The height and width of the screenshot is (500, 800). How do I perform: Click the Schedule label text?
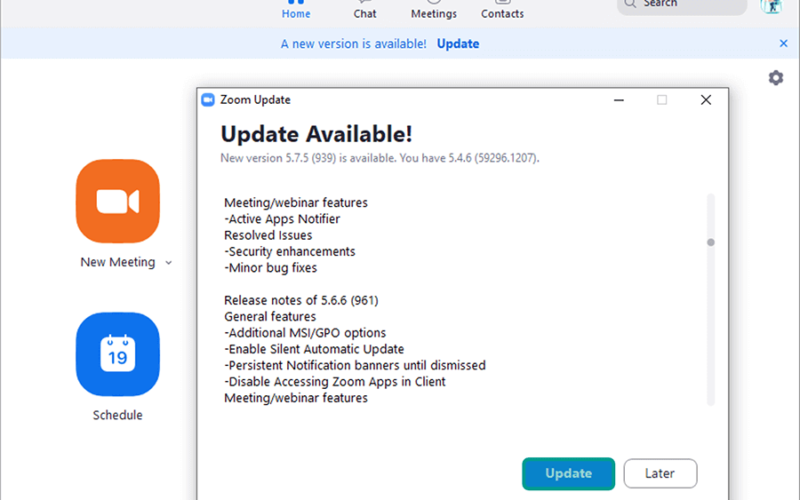tap(118, 415)
